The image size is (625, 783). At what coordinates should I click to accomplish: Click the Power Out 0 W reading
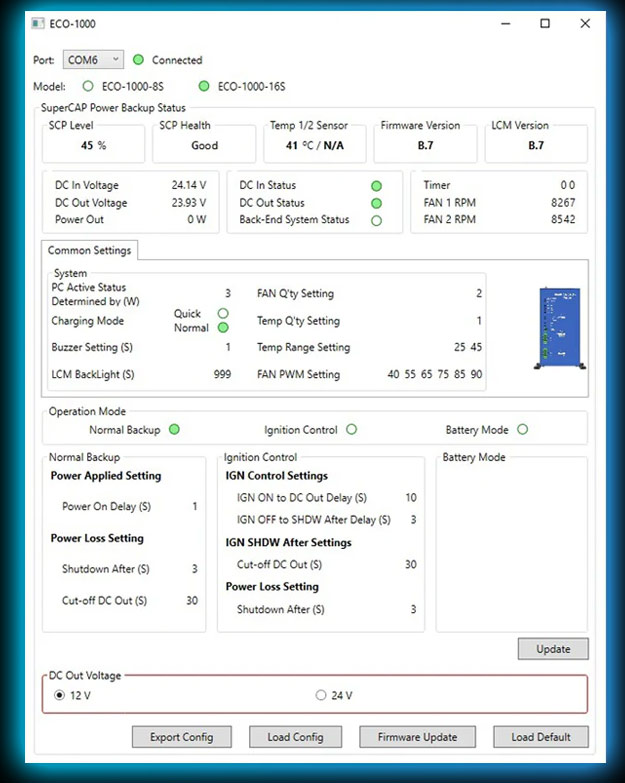pyautogui.click(x=197, y=219)
